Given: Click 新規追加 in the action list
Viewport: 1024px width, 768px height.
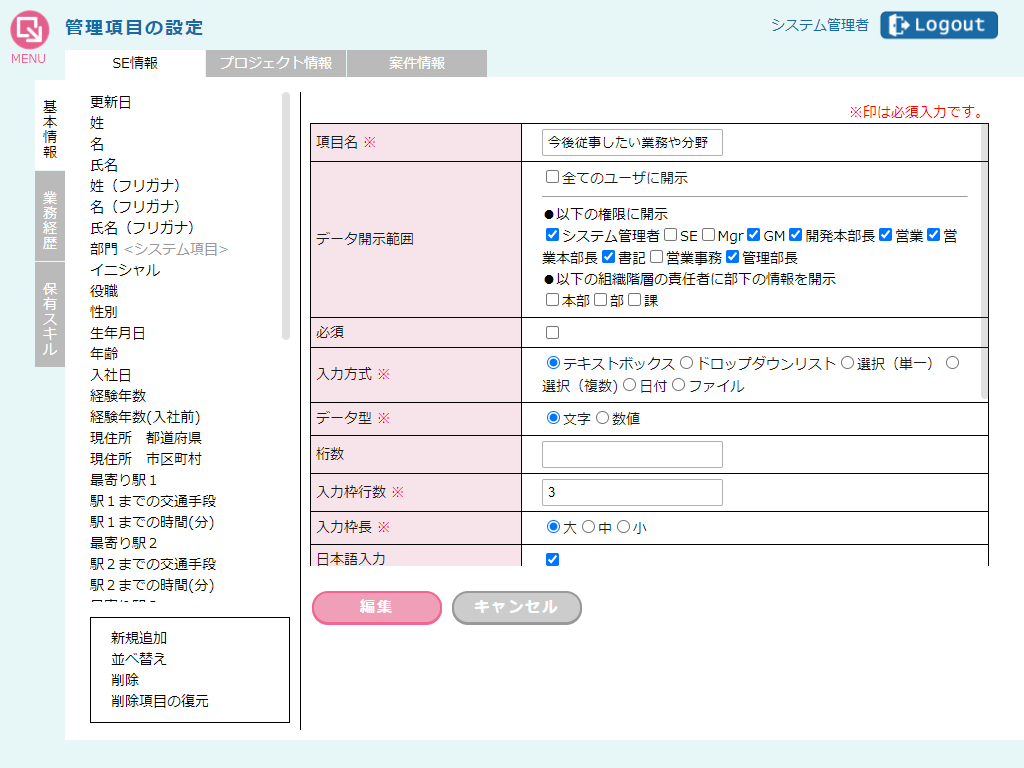Looking at the screenshot, I should (139, 638).
